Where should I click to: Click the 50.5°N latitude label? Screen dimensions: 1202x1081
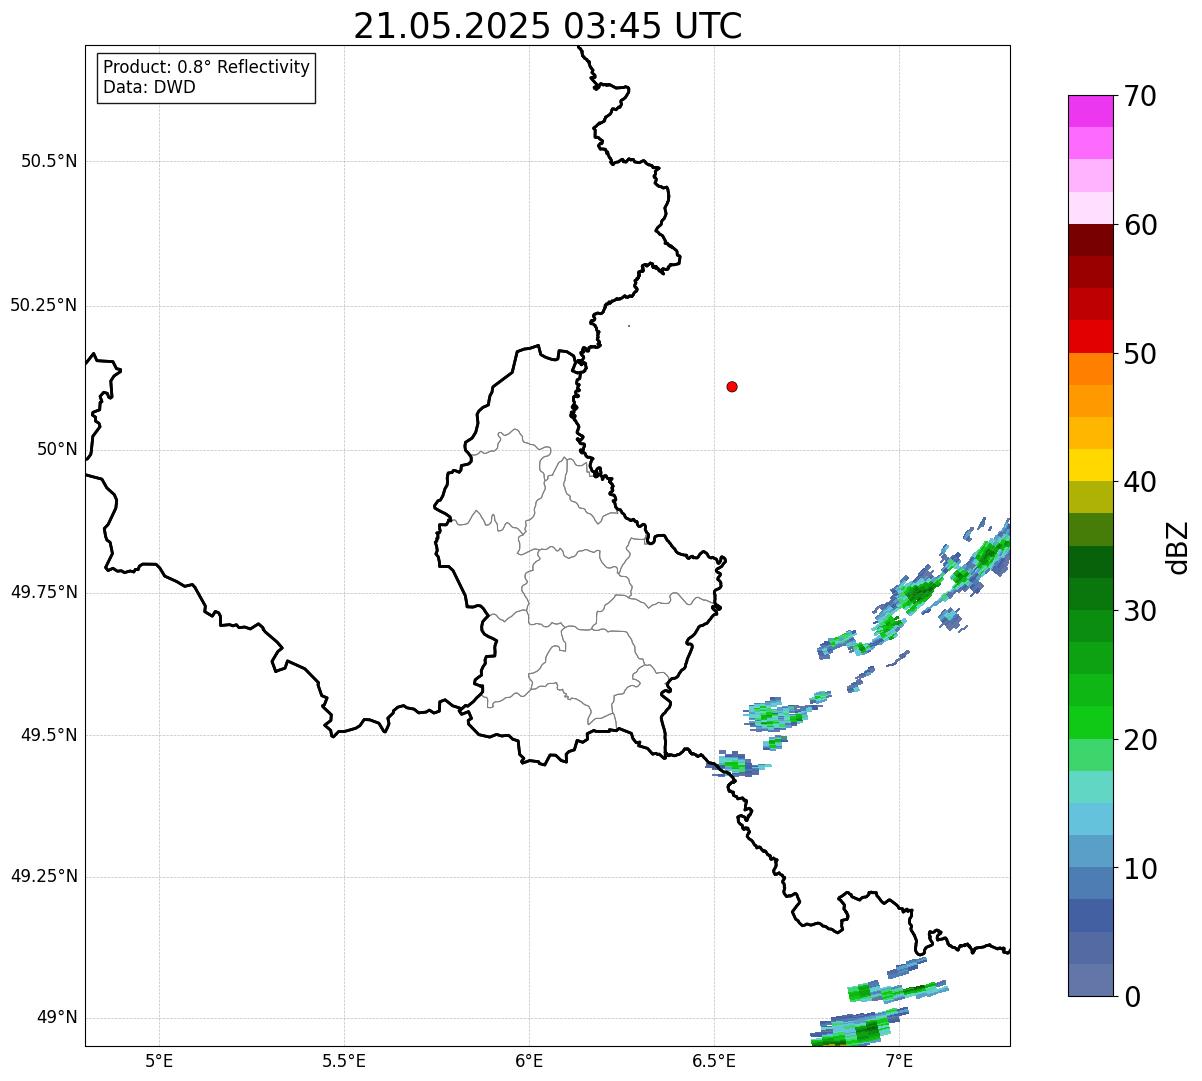pos(49,161)
